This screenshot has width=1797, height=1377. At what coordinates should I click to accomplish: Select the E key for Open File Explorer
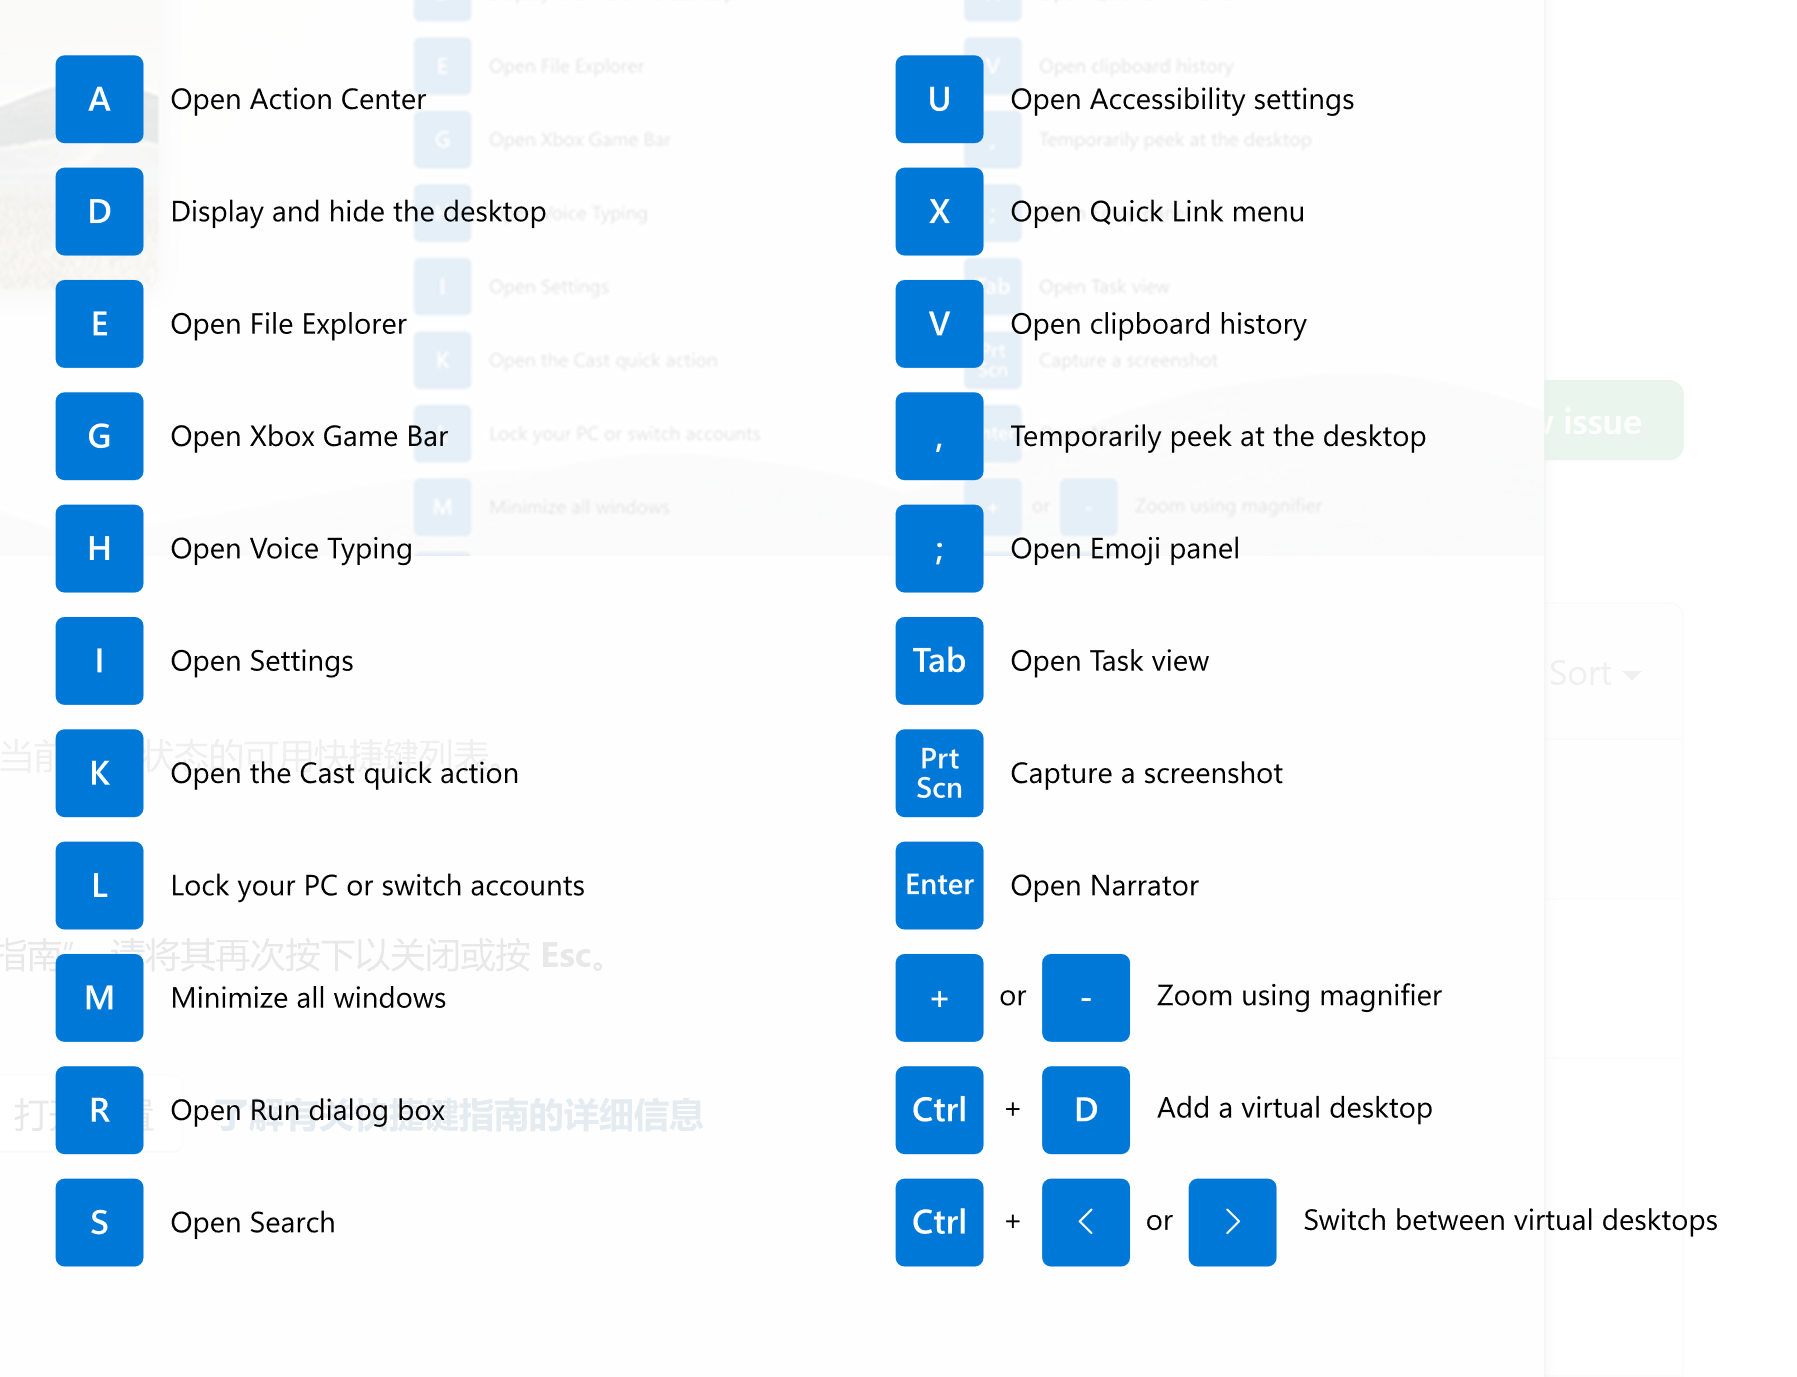click(99, 324)
